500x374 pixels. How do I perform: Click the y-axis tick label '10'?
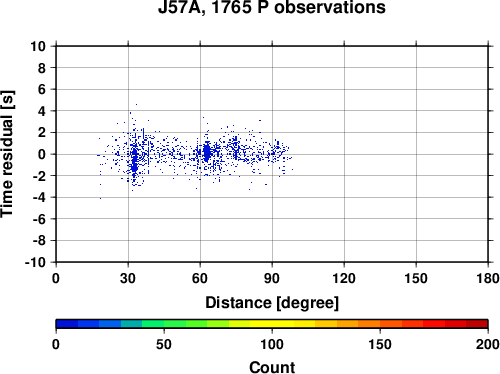38,46
